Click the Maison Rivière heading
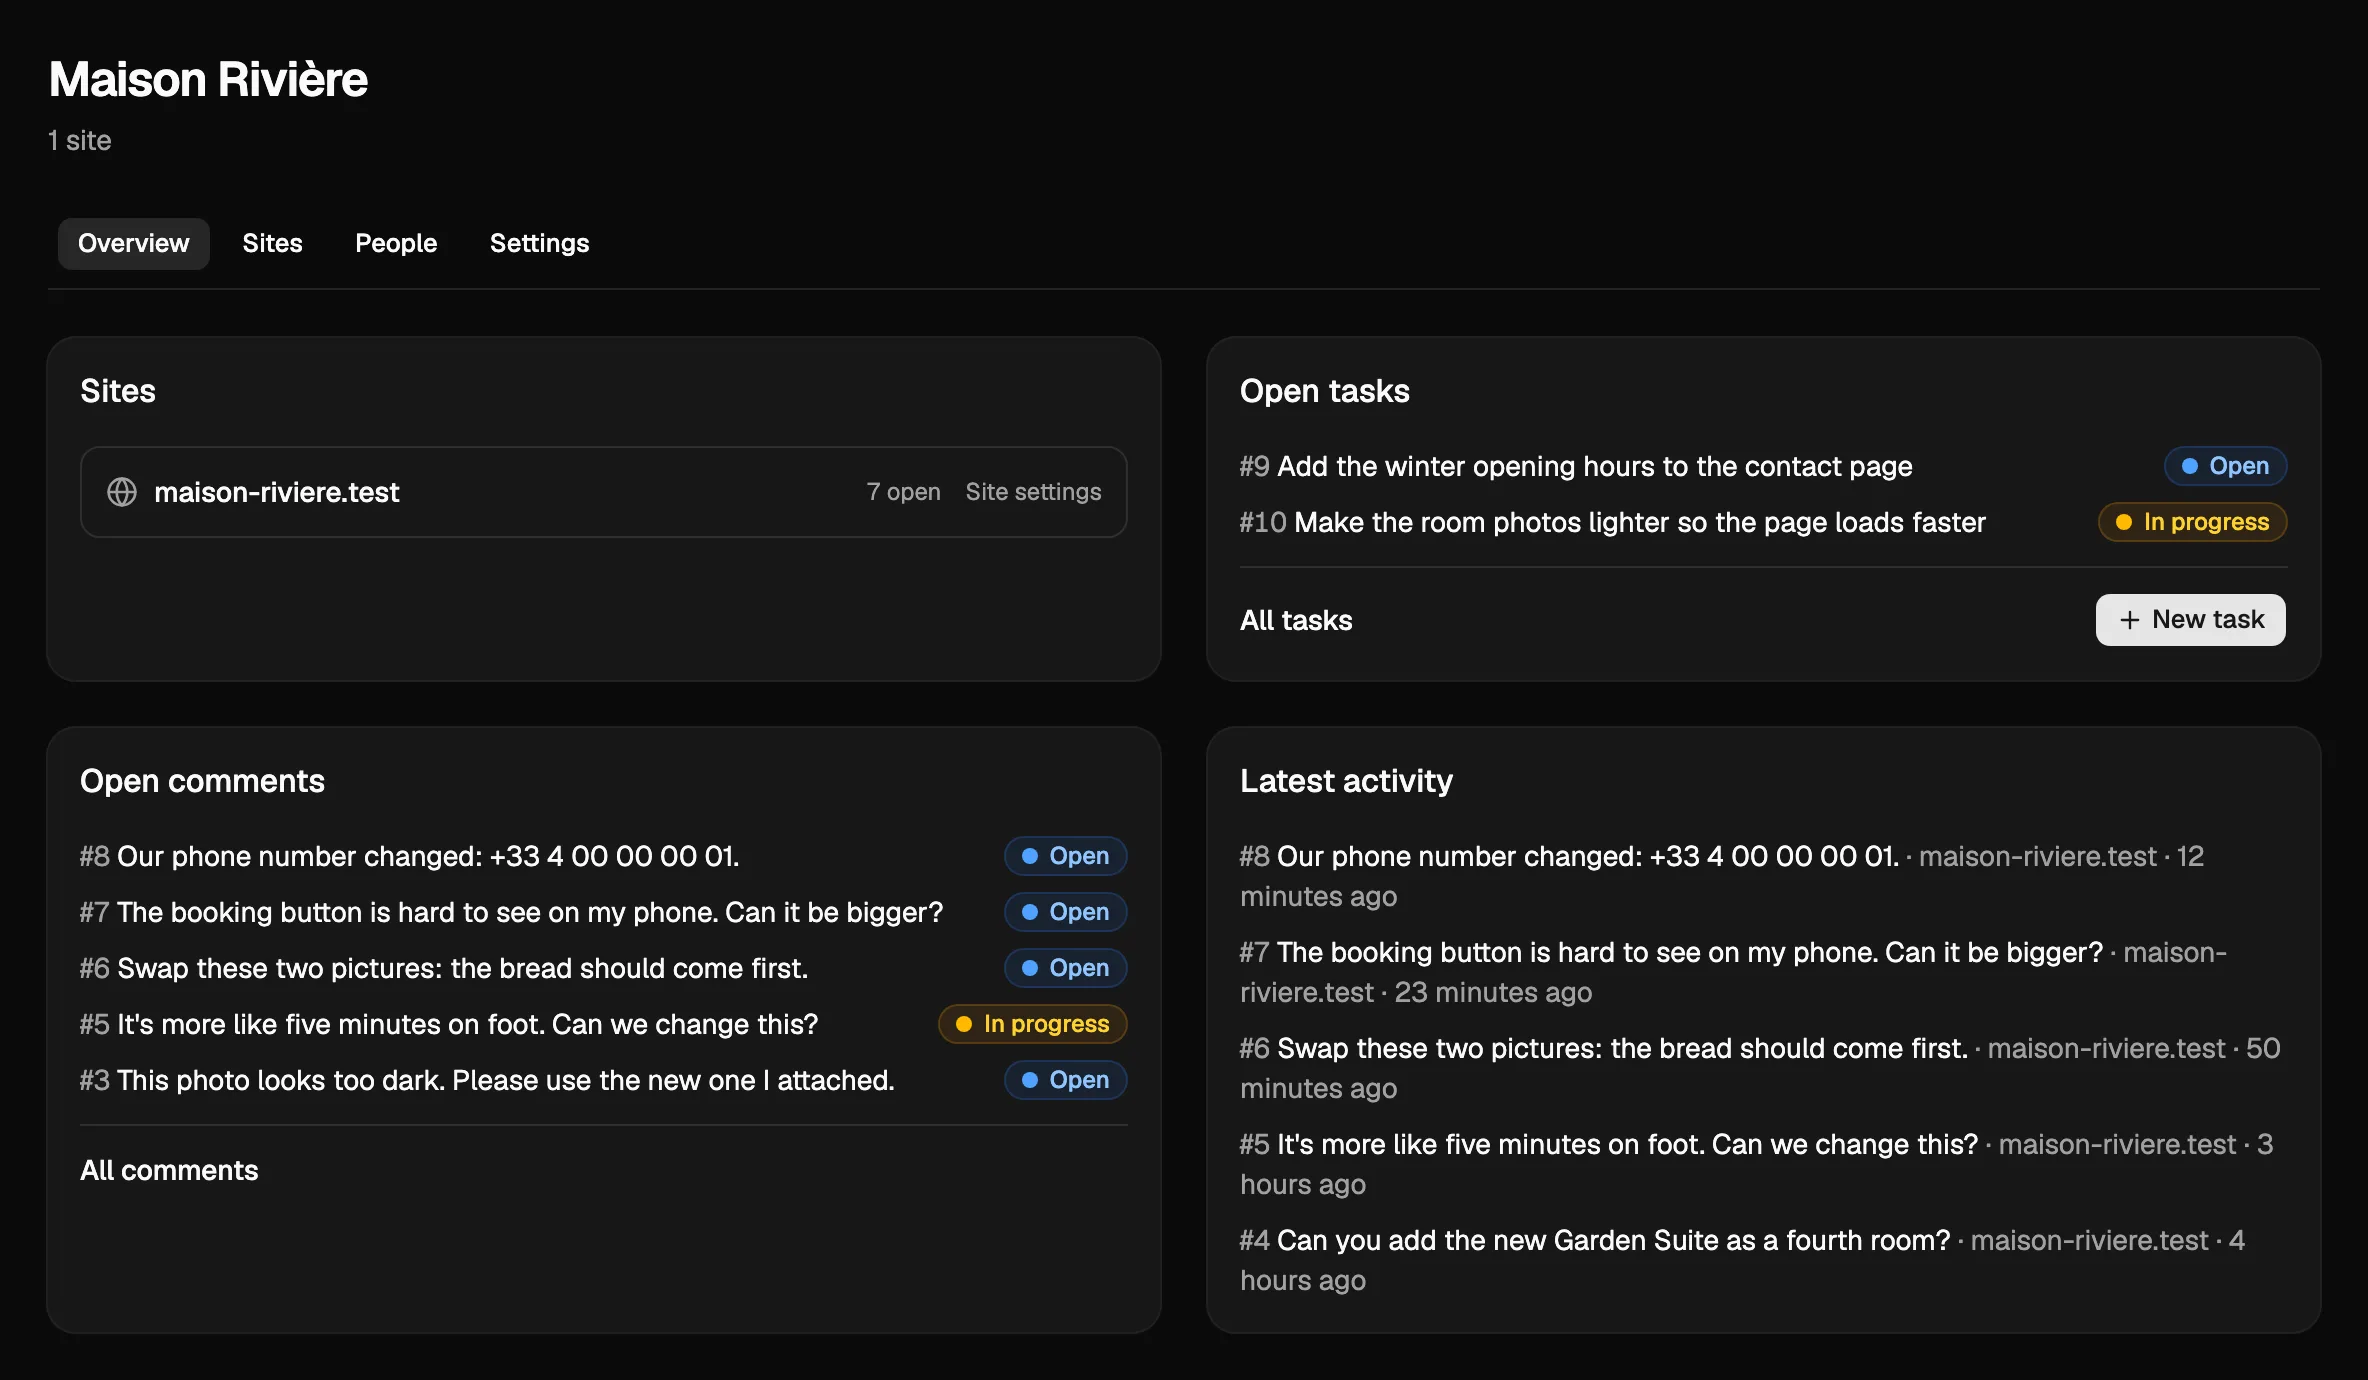Screen dimensions: 2368x1380 click(x=208, y=79)
